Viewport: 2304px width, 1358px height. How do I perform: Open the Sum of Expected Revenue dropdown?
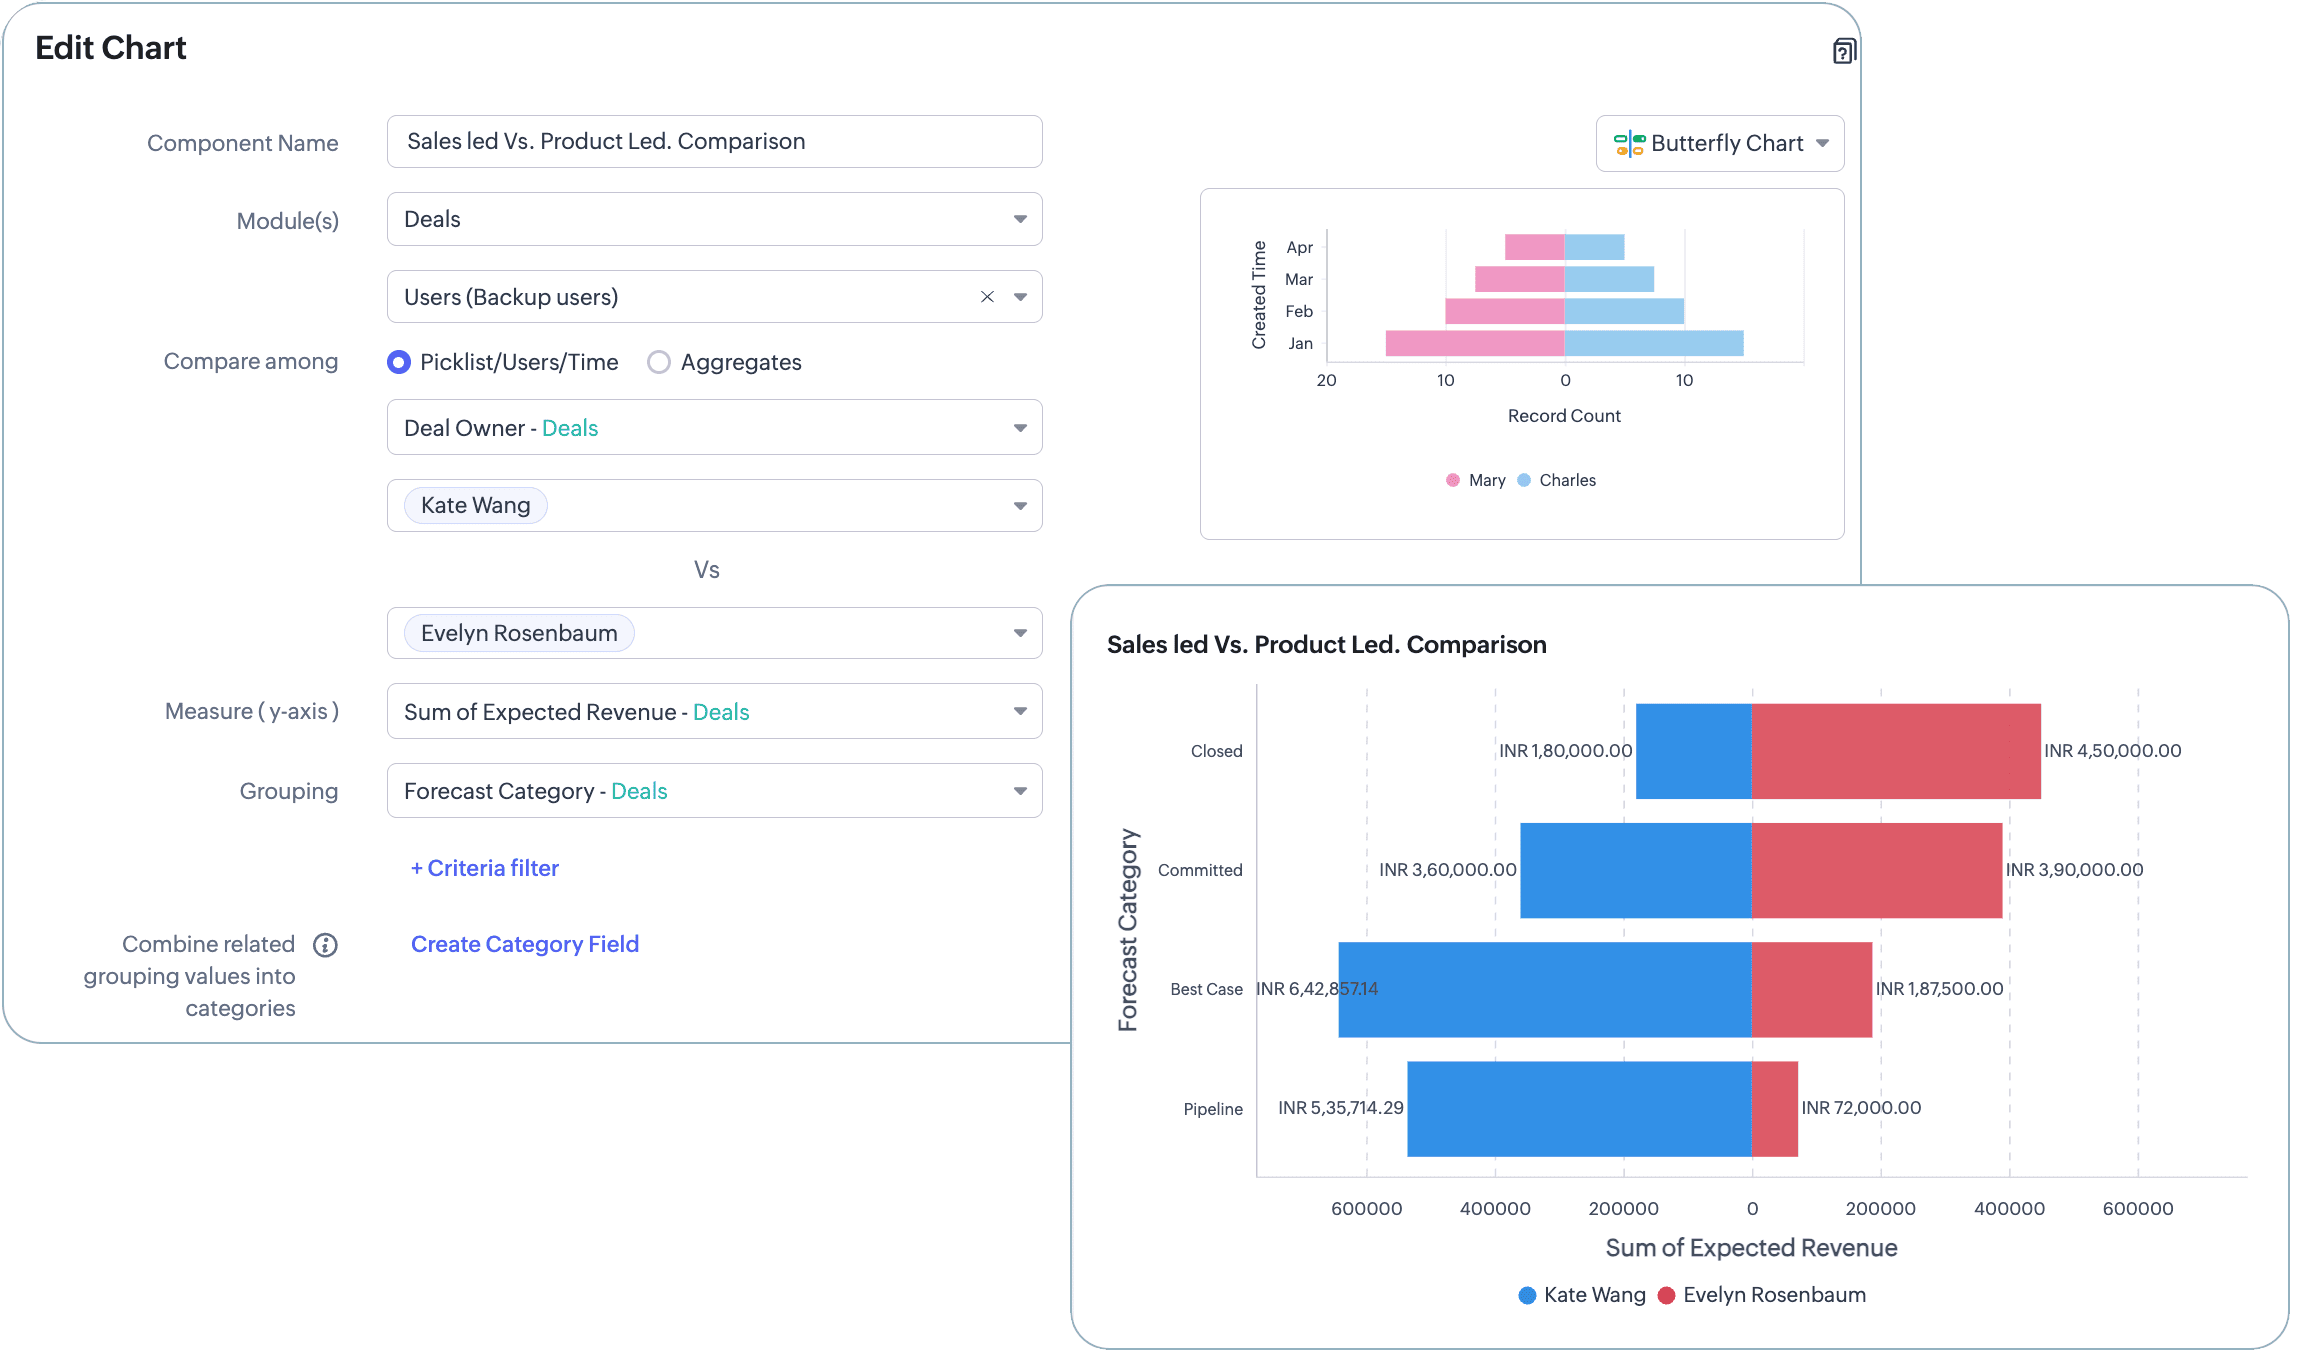pos(1019,712)
